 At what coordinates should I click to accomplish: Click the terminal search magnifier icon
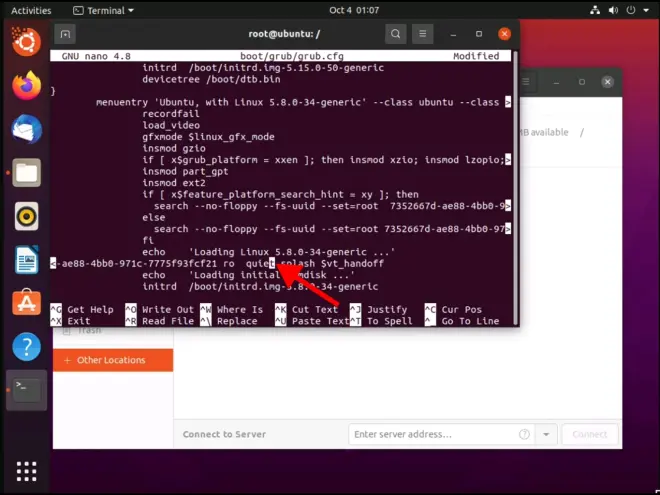pos(395,34)
